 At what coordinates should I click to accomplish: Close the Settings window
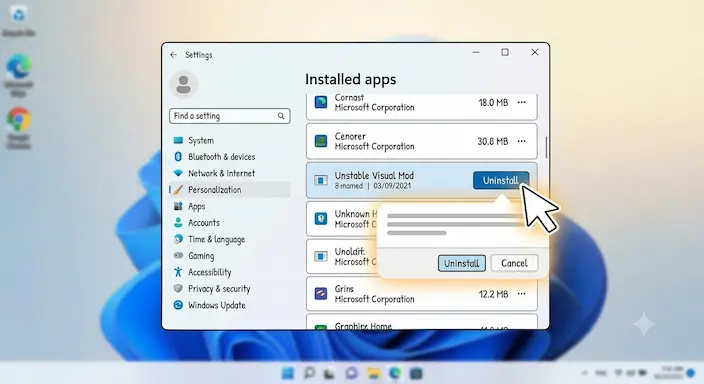pyautogui.click(x=535, y=53)
